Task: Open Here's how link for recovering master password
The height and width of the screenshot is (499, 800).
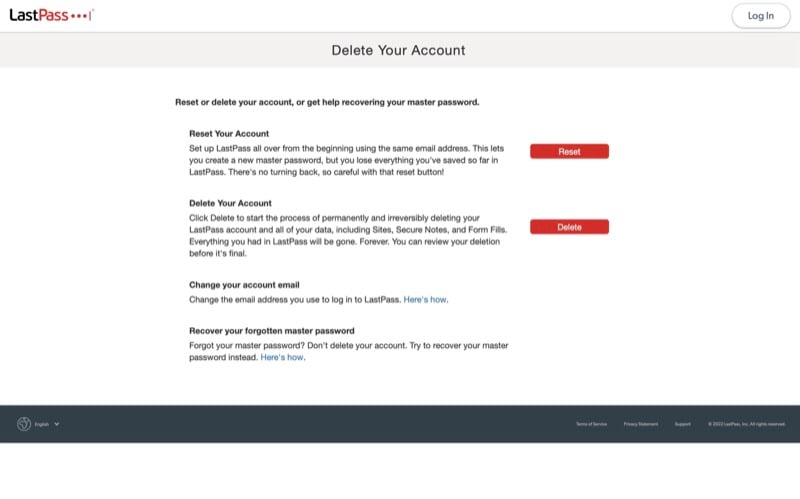Action: click(282, 357)
